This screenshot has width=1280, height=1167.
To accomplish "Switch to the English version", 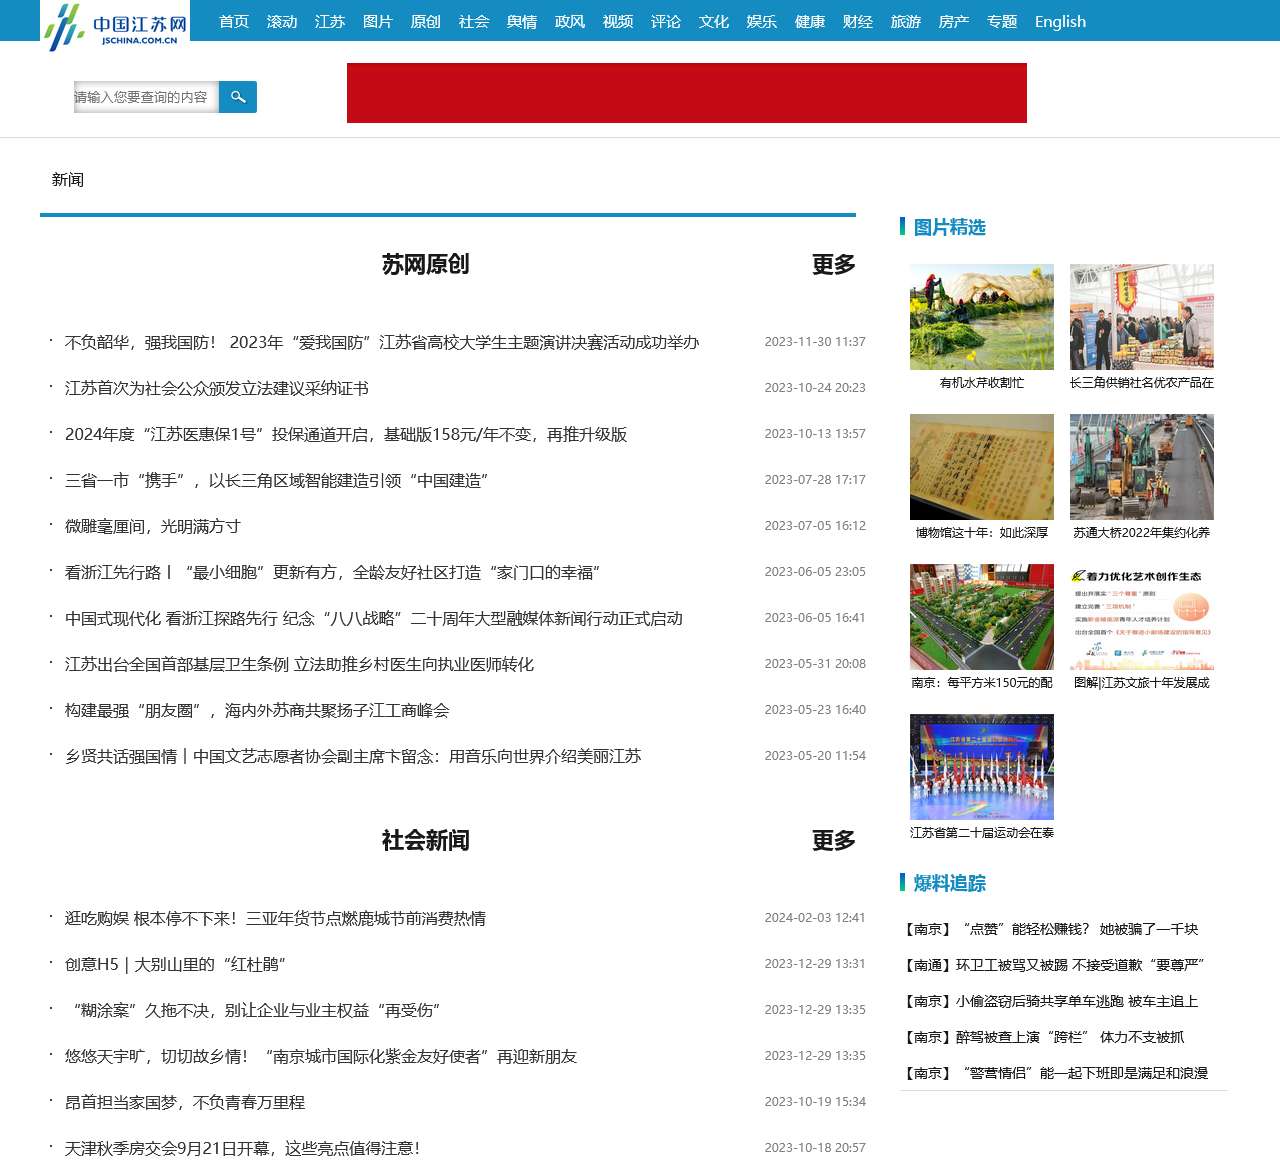I will pos(1059,21).
